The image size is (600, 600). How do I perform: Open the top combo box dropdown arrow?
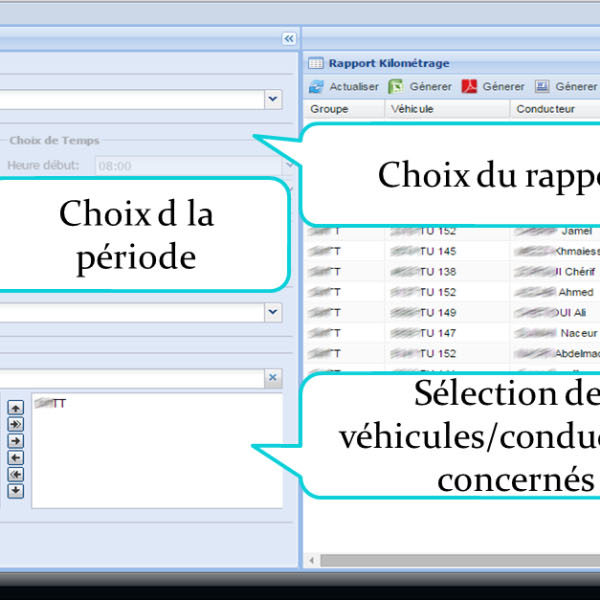point(273,99)
